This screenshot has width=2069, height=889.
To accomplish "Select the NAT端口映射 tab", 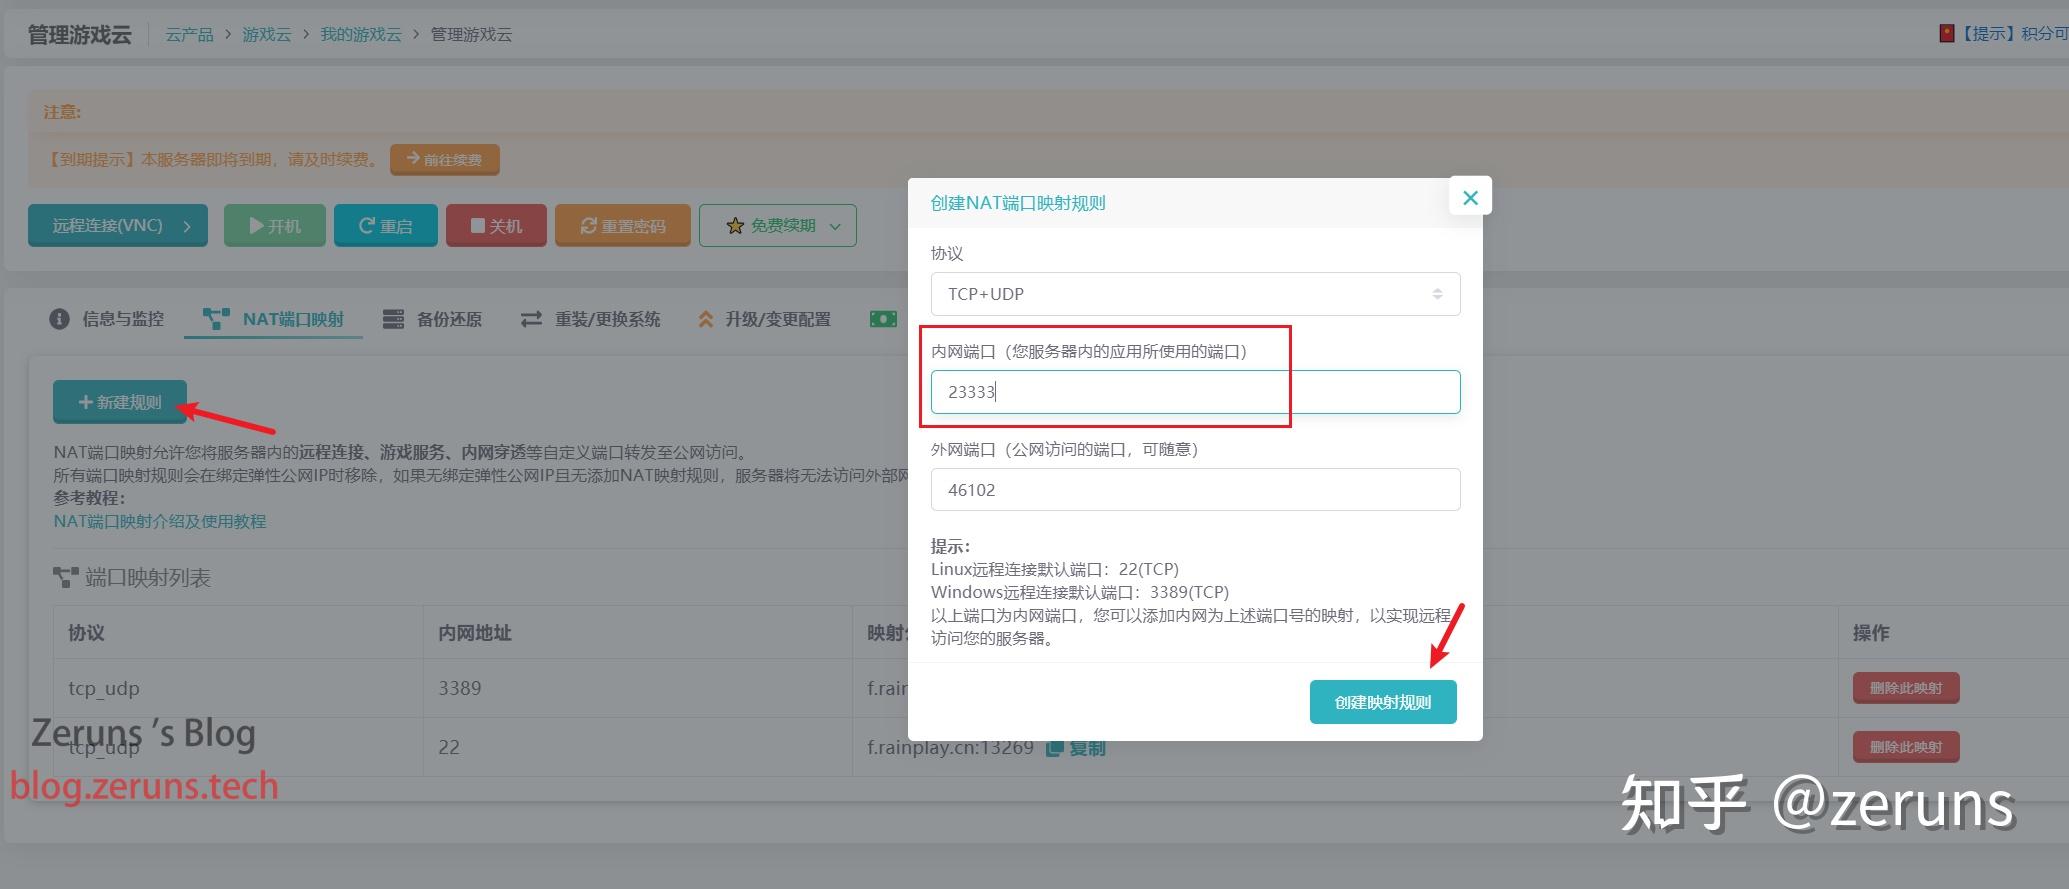I will tap(273, 319).
